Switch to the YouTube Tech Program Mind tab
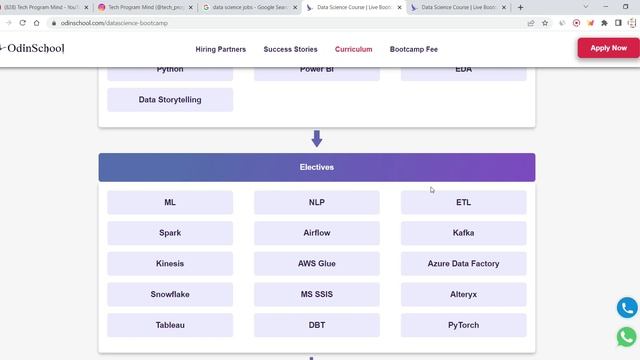Screen dimensions: 640x360 point(41,7)
